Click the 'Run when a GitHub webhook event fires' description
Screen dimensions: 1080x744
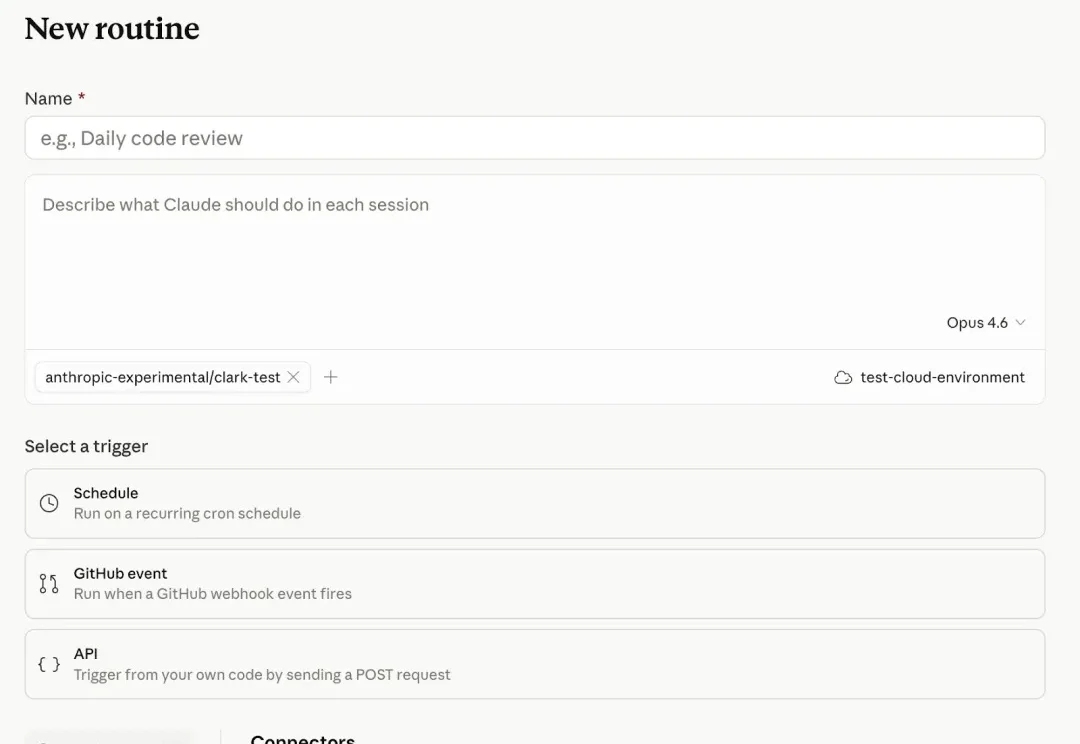pyautogui.click(x=212, y=593)
